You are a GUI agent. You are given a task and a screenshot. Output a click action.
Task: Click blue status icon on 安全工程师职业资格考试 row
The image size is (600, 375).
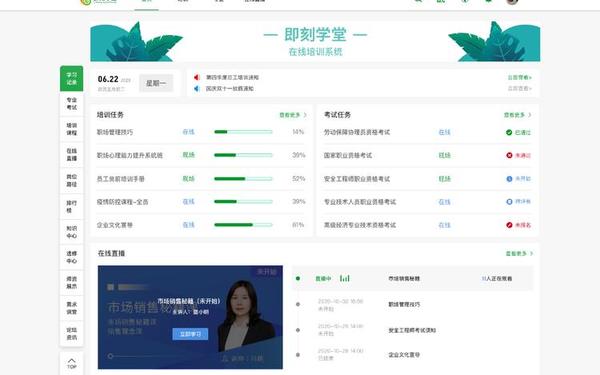509,179
